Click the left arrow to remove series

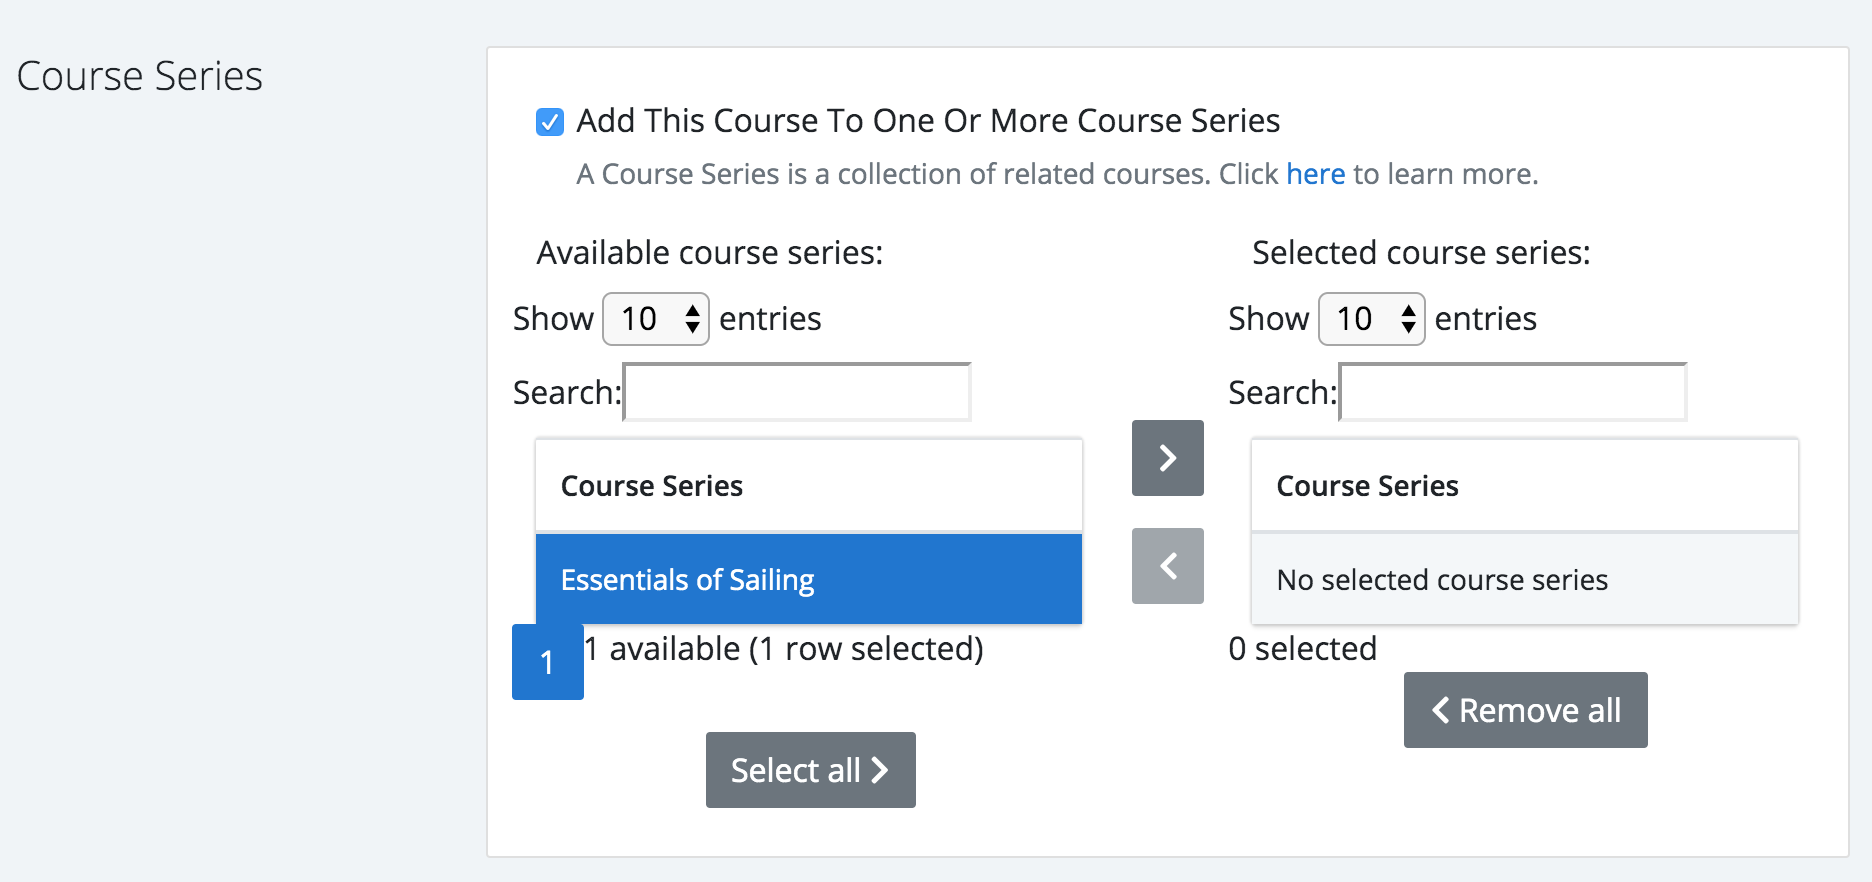tap(1167, 566)
